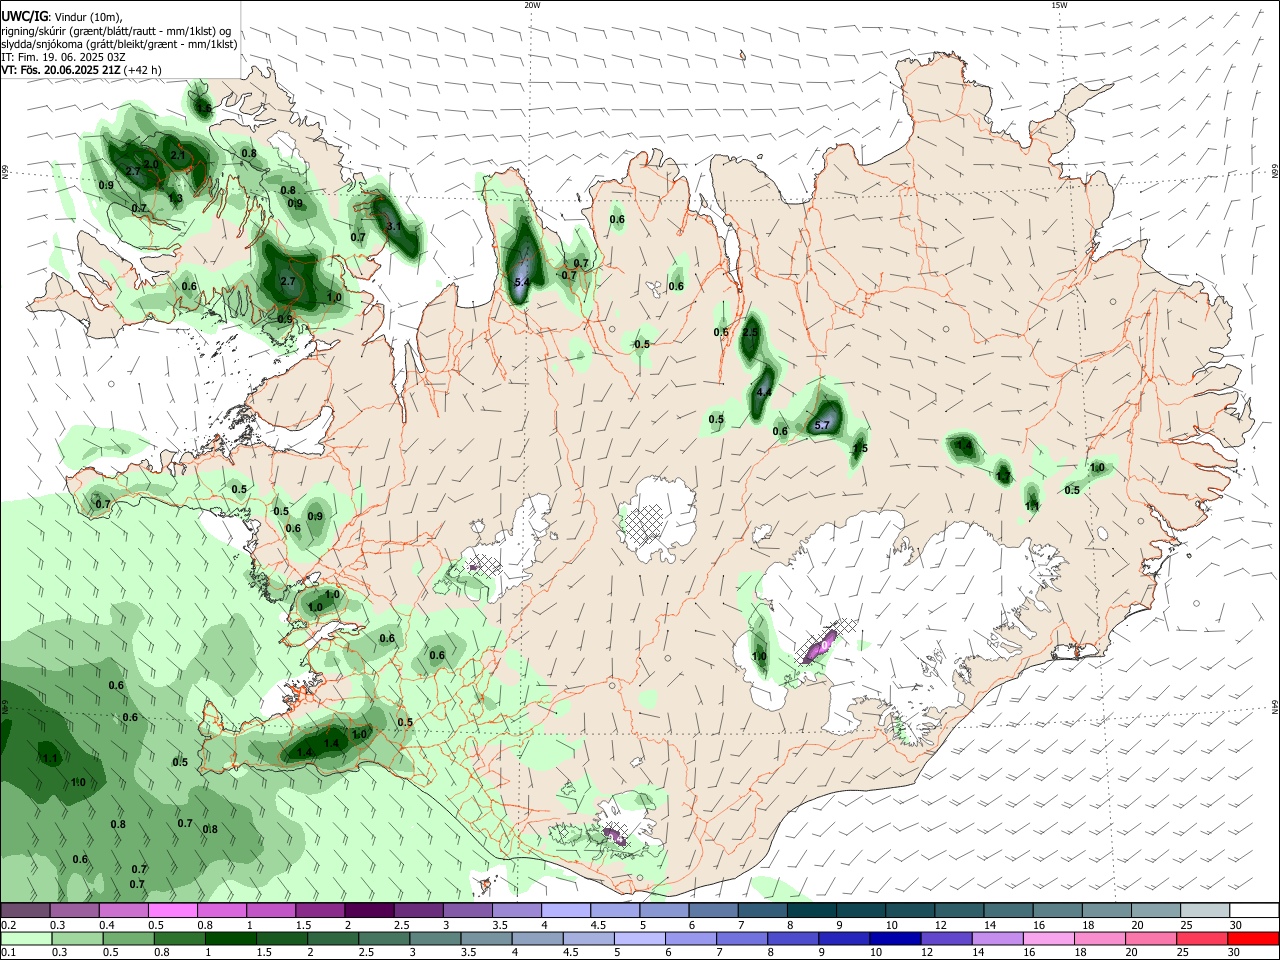Click the 30 label on the rain scale

coord(1235,952)
